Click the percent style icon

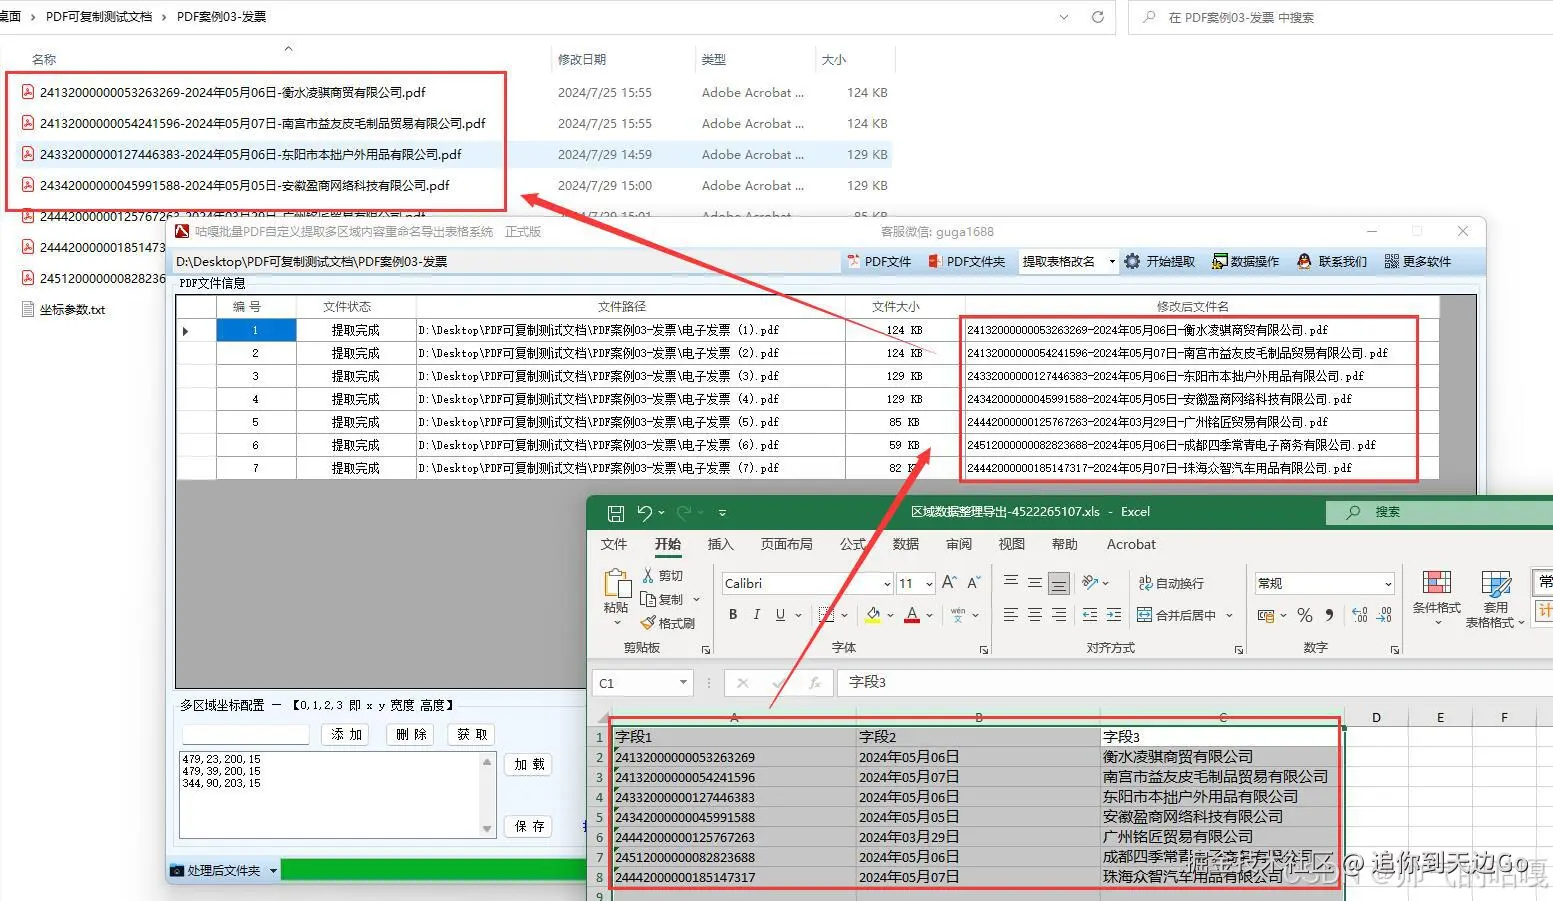tap(1305, 615)
